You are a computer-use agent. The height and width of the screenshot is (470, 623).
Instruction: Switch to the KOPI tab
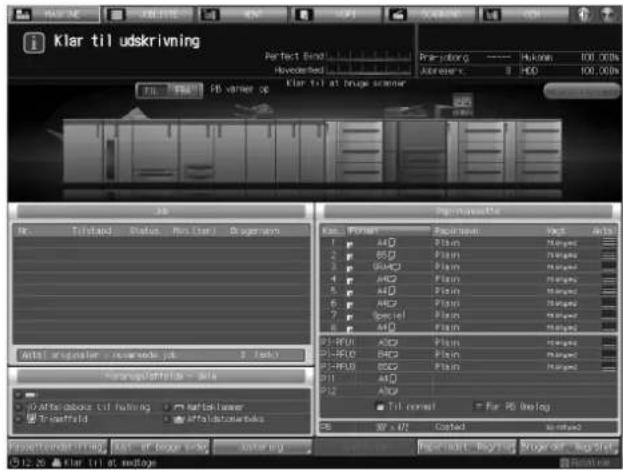(x=337, y=15)
